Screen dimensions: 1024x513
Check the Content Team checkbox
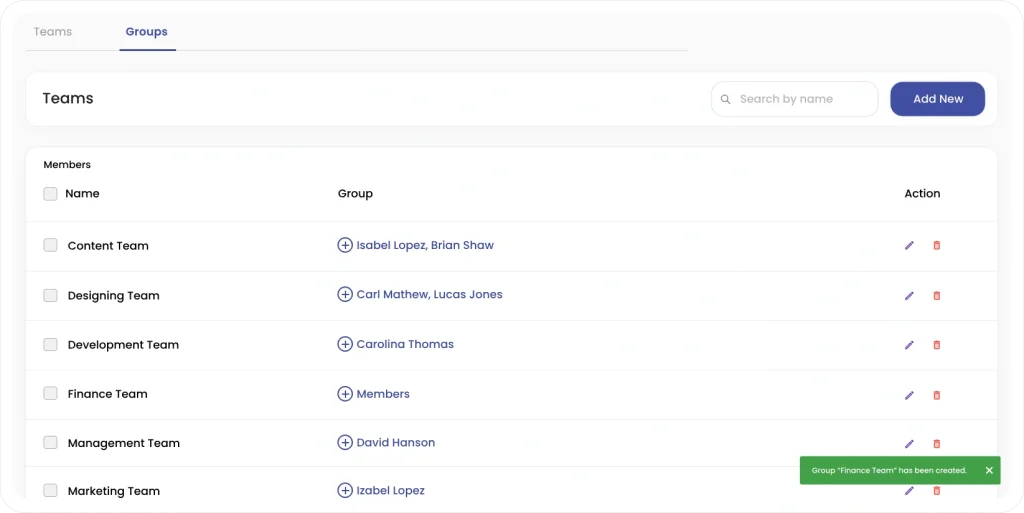(x=50, y=245)
